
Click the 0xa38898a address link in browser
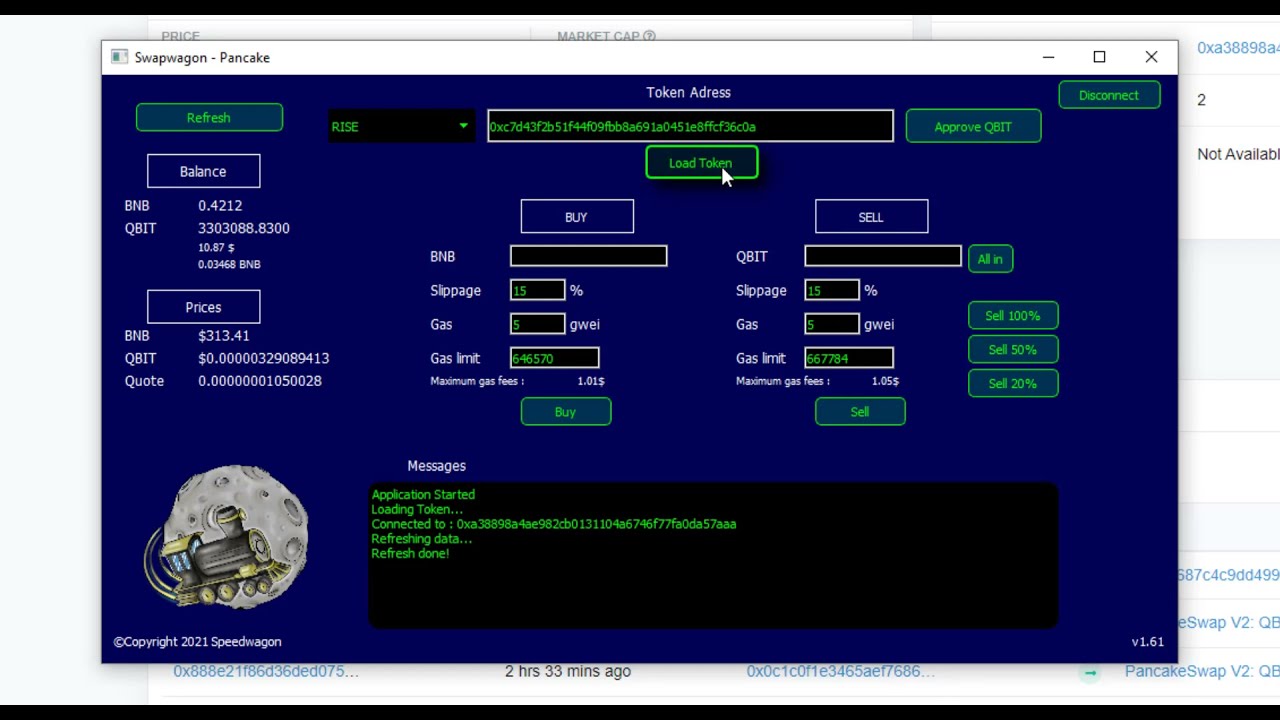tap(1238, 48)
